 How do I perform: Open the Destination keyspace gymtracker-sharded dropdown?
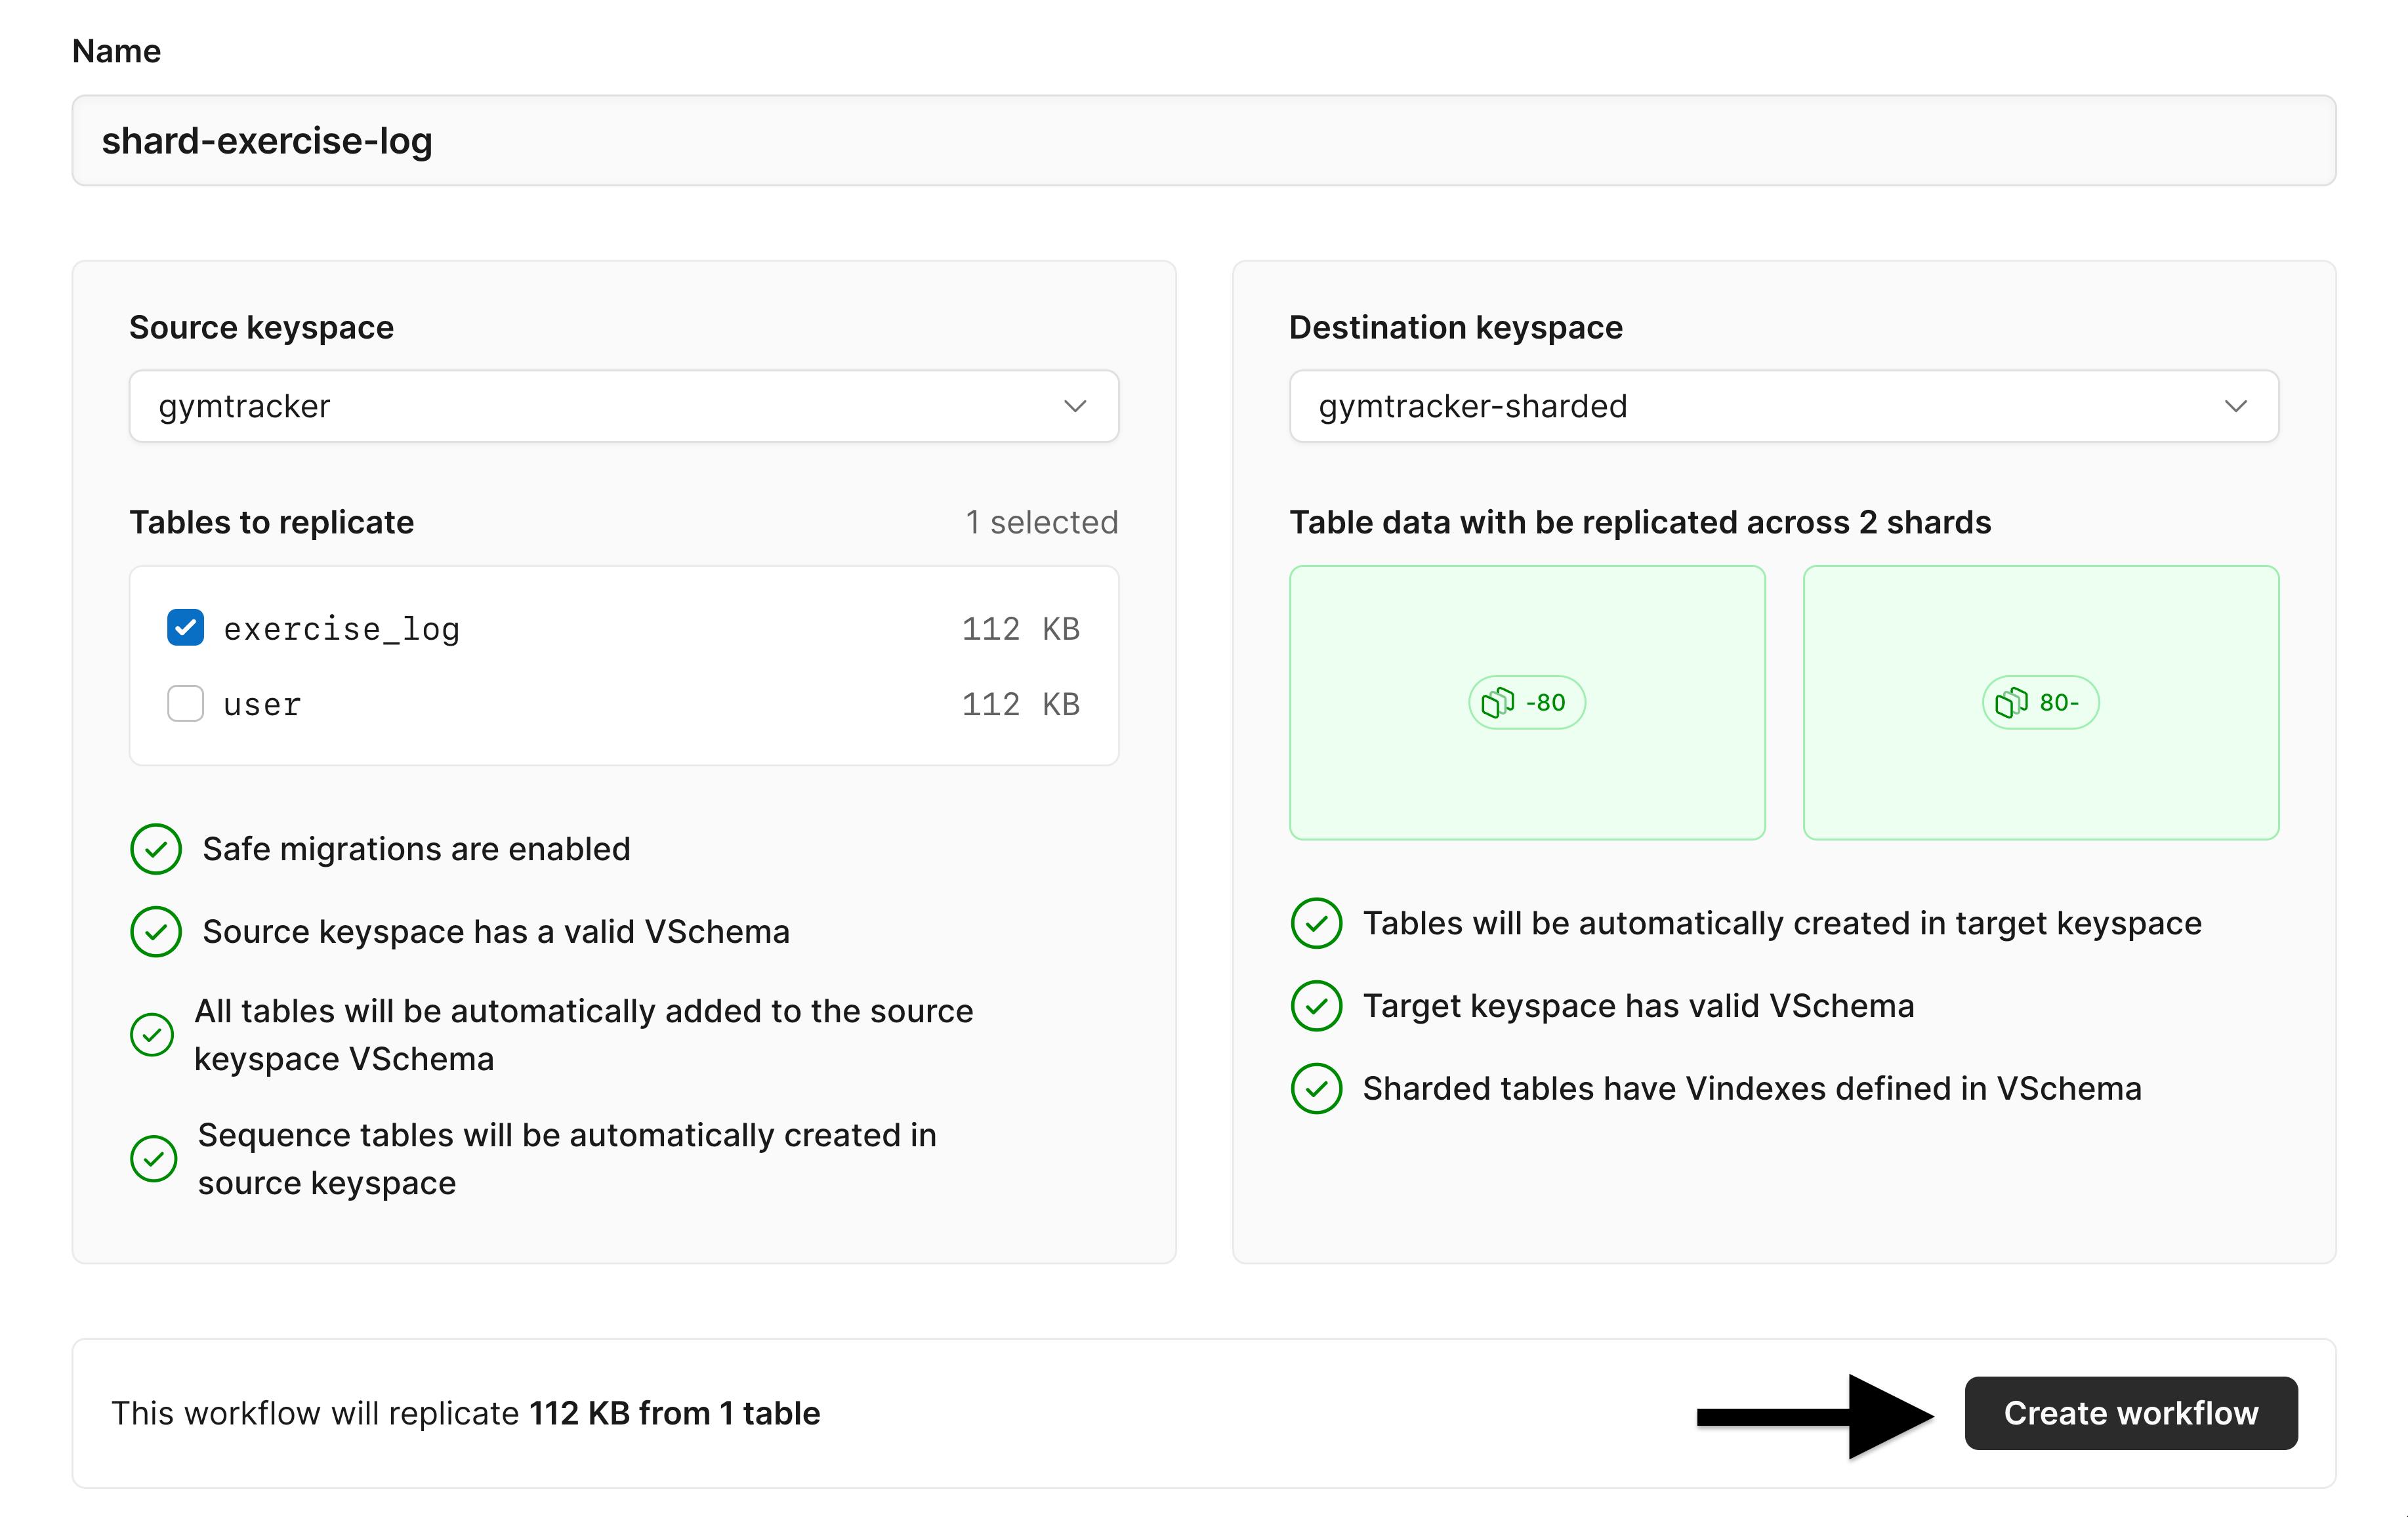tap(1783, 406)
